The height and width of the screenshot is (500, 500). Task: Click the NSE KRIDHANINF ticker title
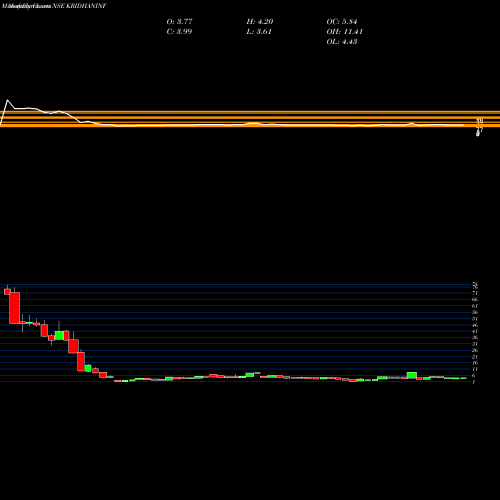[80, 6]
